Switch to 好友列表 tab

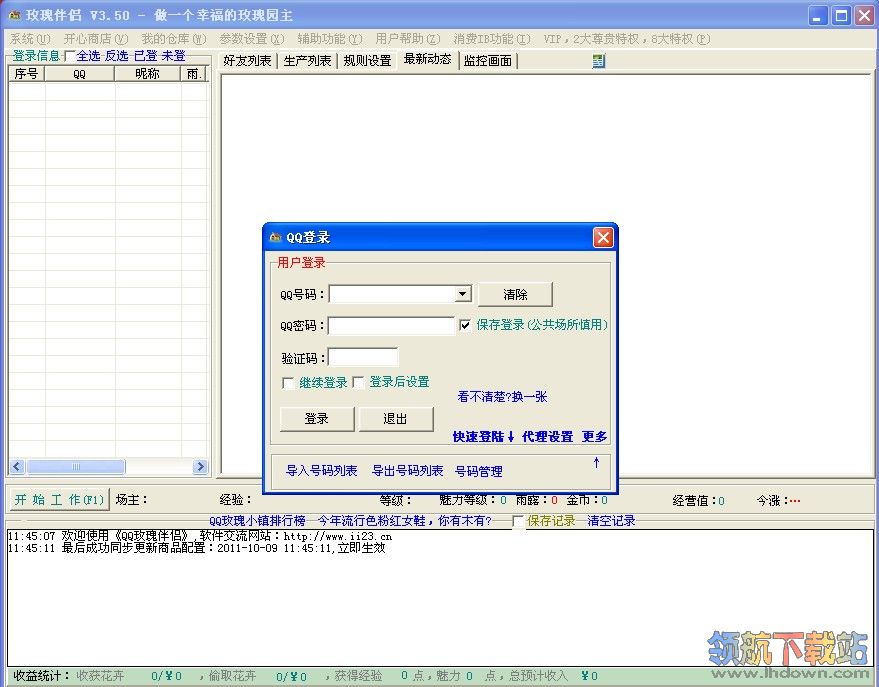(x=247, y=61)
